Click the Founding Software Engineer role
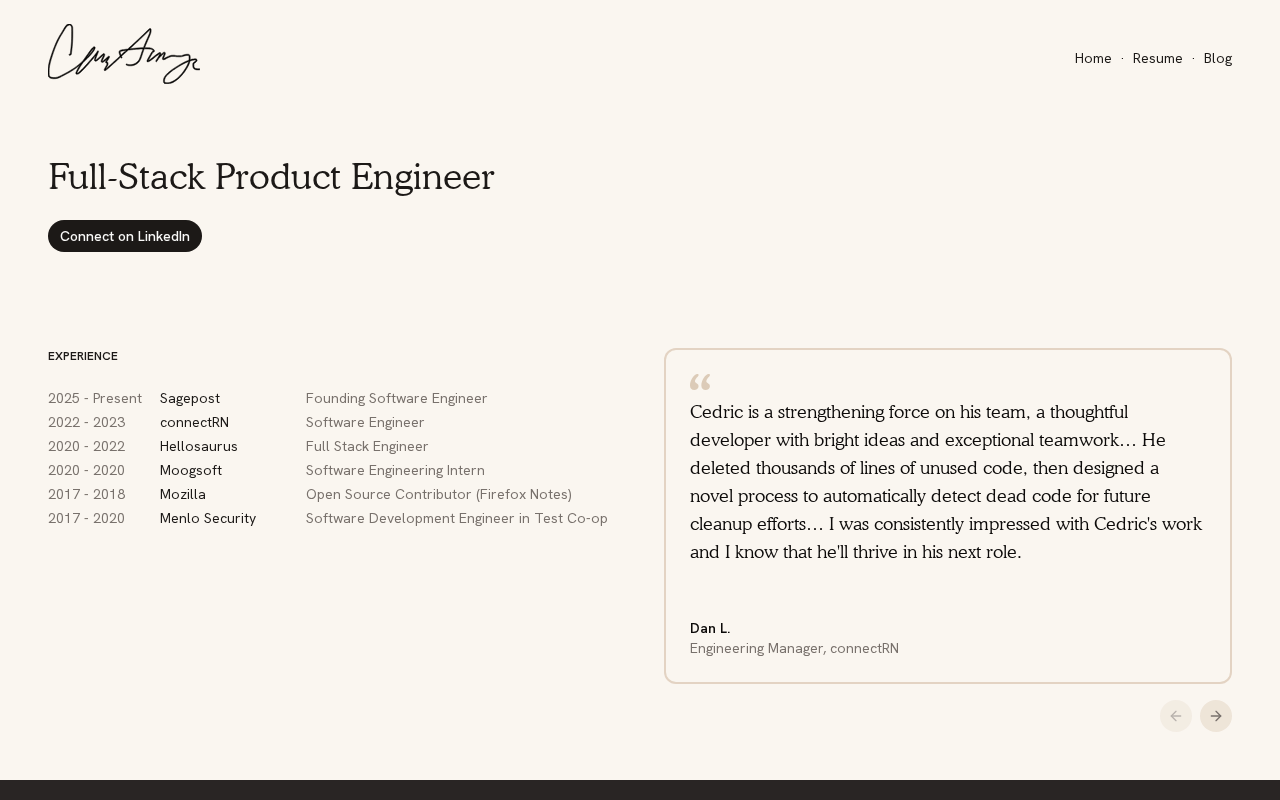The width and height of the screenshot is (1280, 800). (x=396, y=398)
